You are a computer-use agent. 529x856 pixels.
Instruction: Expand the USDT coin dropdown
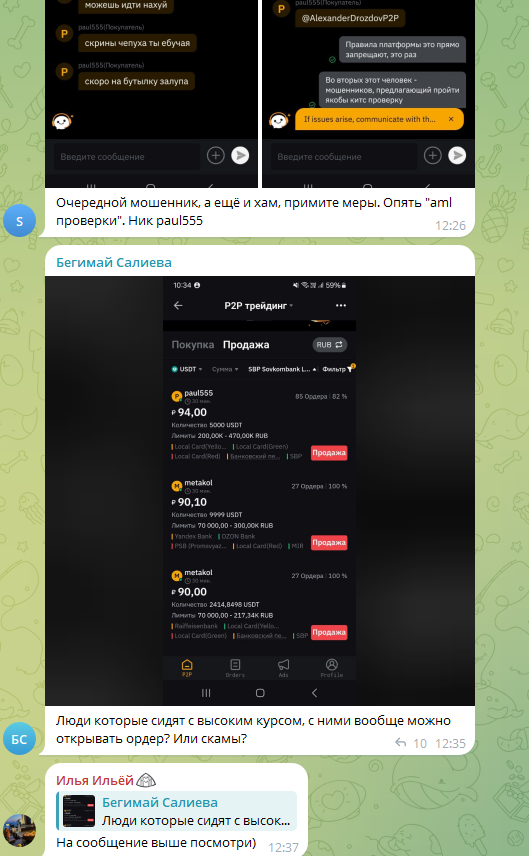187,369
